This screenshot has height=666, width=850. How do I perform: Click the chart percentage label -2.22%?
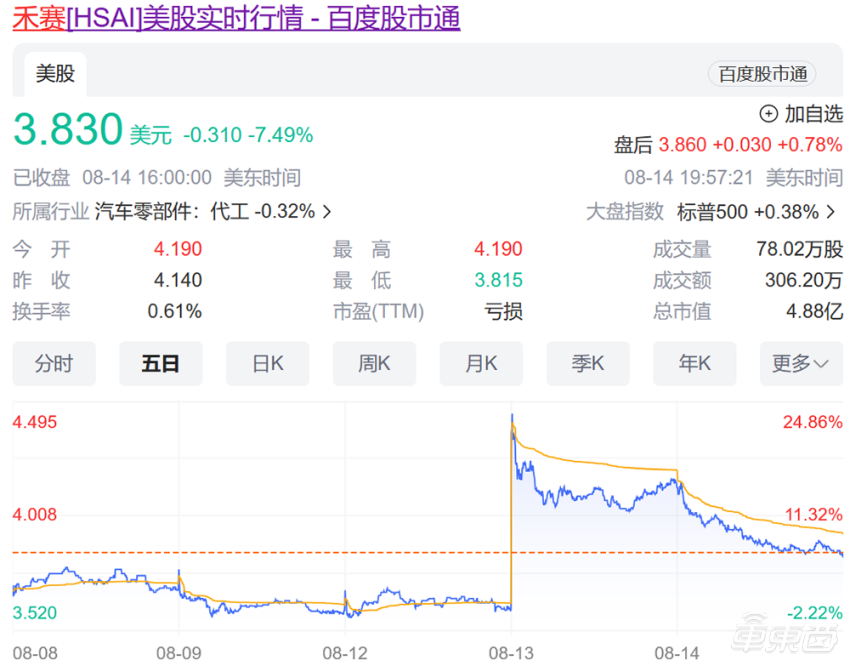pos(815,613)
